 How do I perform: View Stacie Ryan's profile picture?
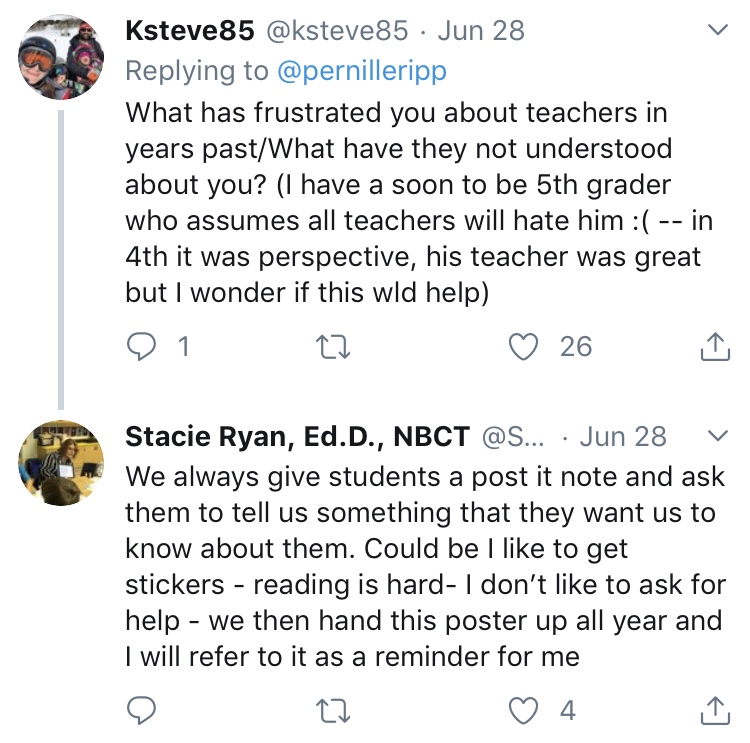coord(61,462)
